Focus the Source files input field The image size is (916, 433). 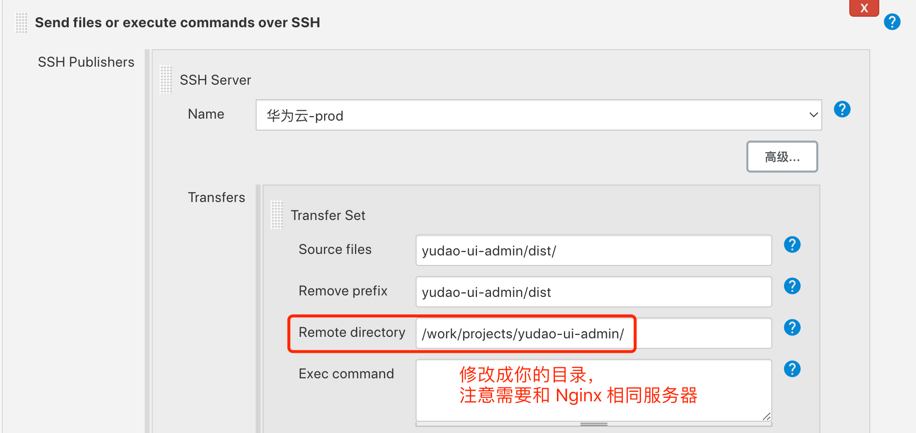click(x=593, y=250)
